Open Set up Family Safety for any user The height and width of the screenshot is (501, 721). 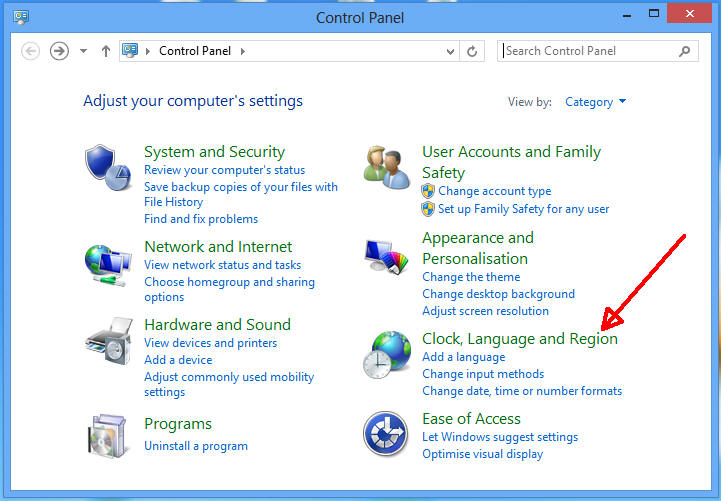pos(523,209)
